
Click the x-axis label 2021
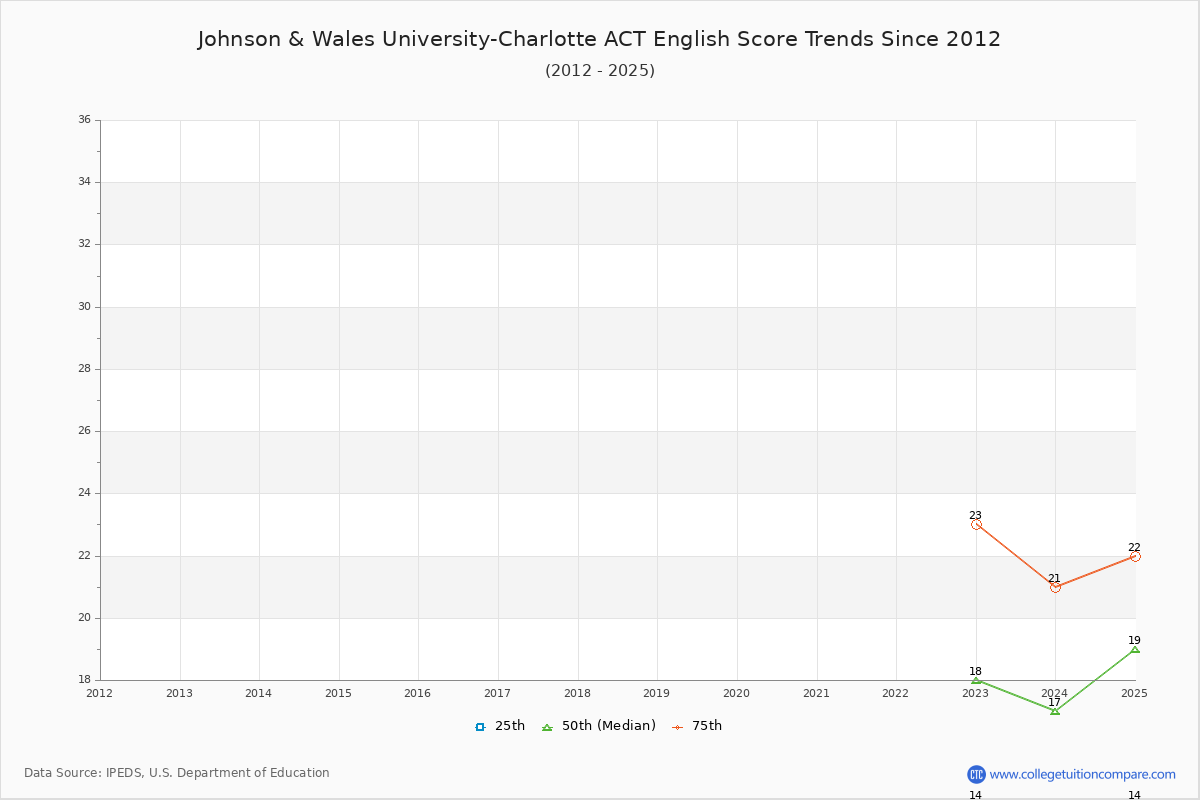pos(816,692)
